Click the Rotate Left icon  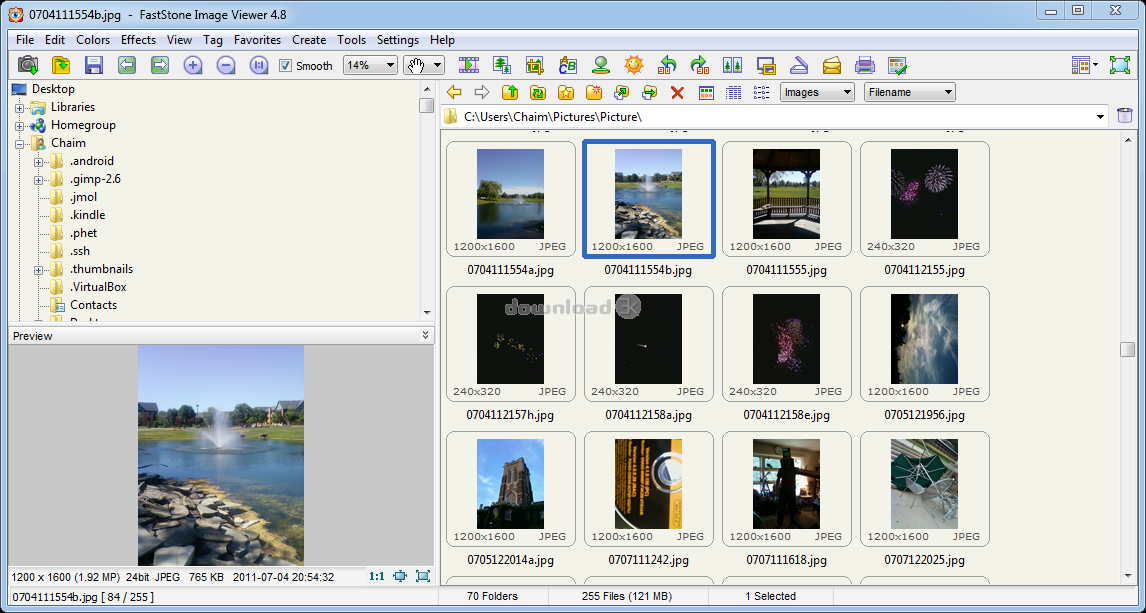pyautogui.click(x=667, y=65)
